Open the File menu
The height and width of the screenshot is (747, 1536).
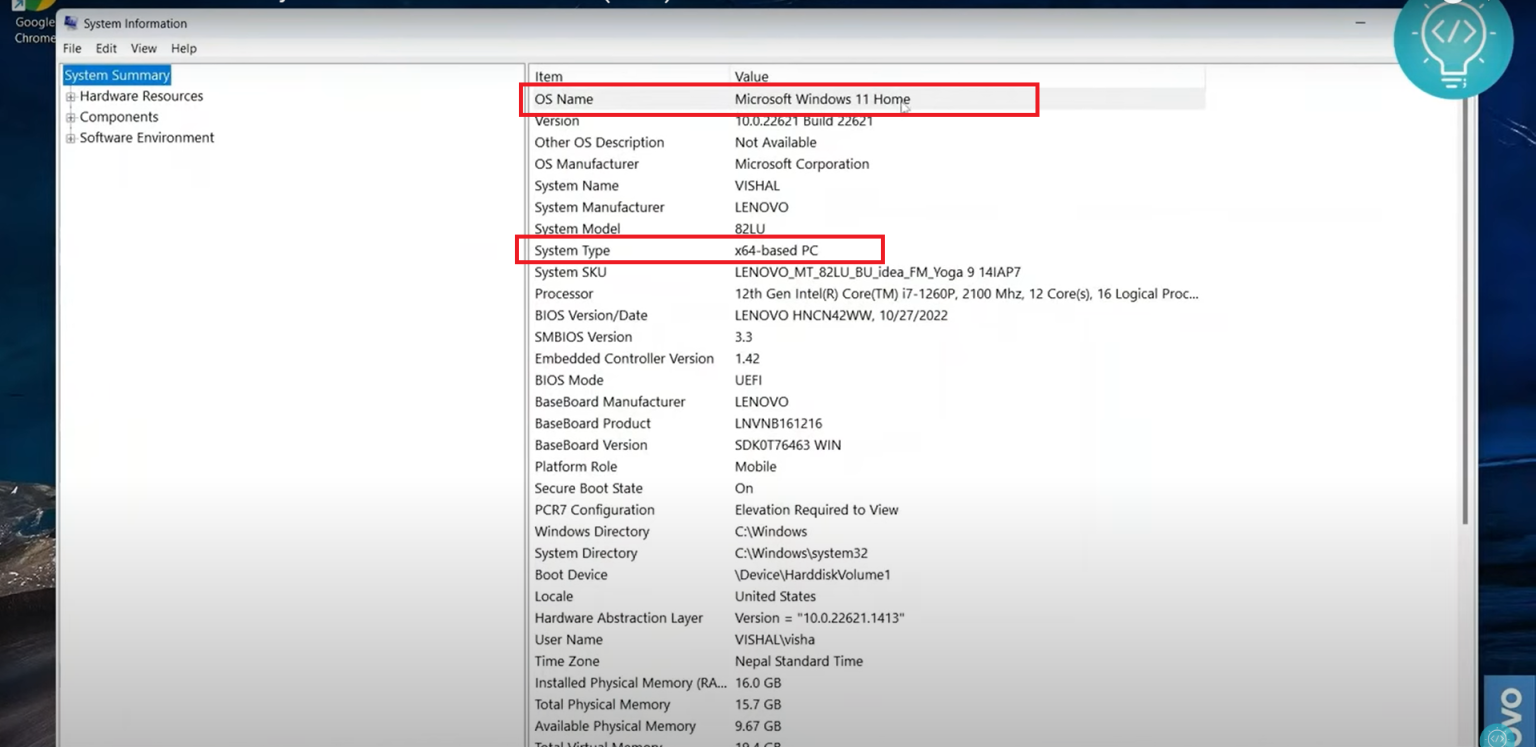72,48
